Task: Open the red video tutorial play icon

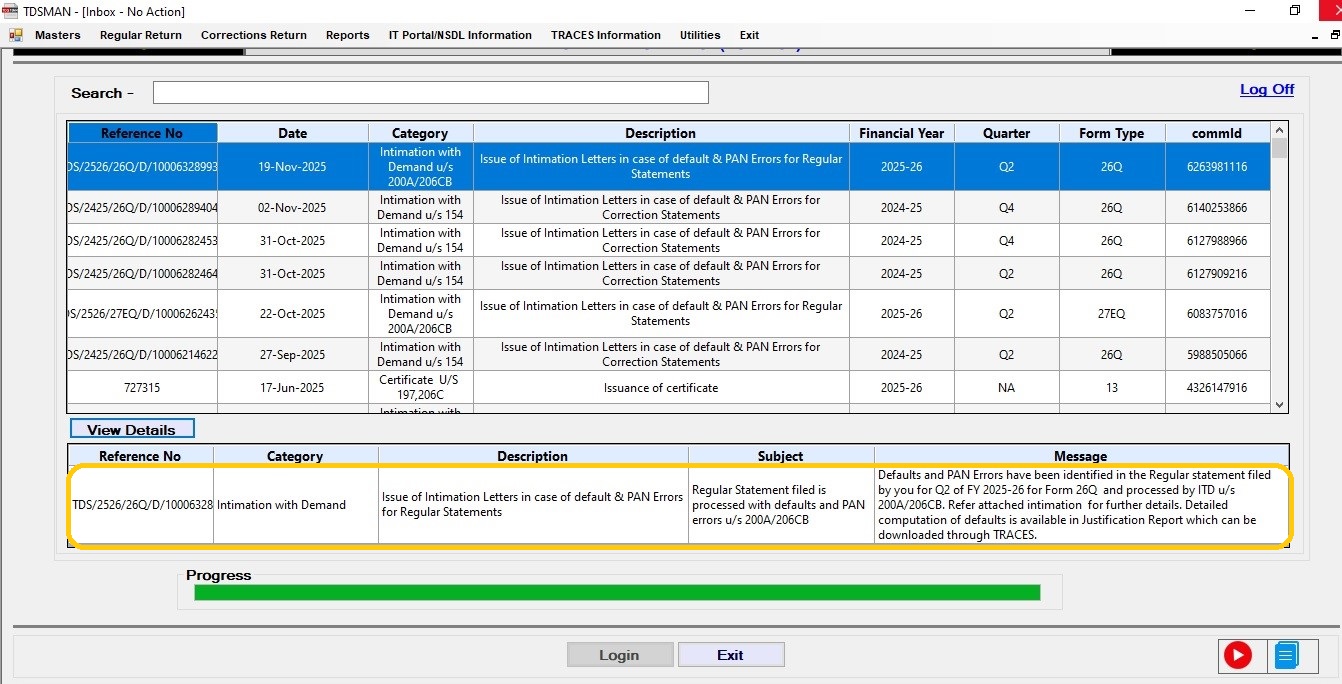Action: 1237,655
